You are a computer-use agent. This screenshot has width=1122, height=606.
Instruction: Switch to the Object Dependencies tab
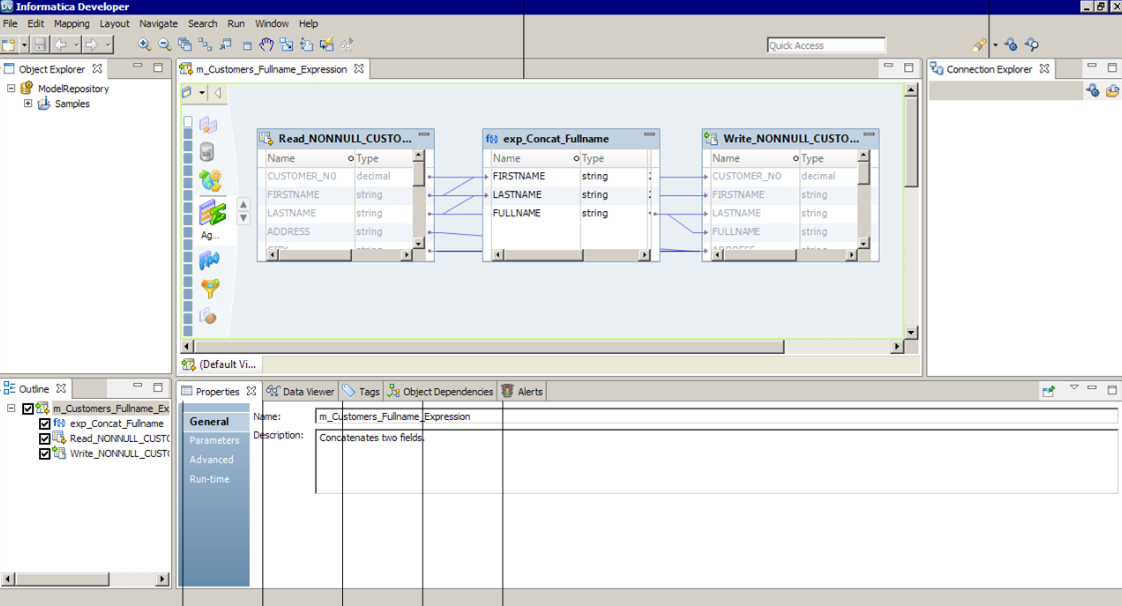click(x=440, y=391)
